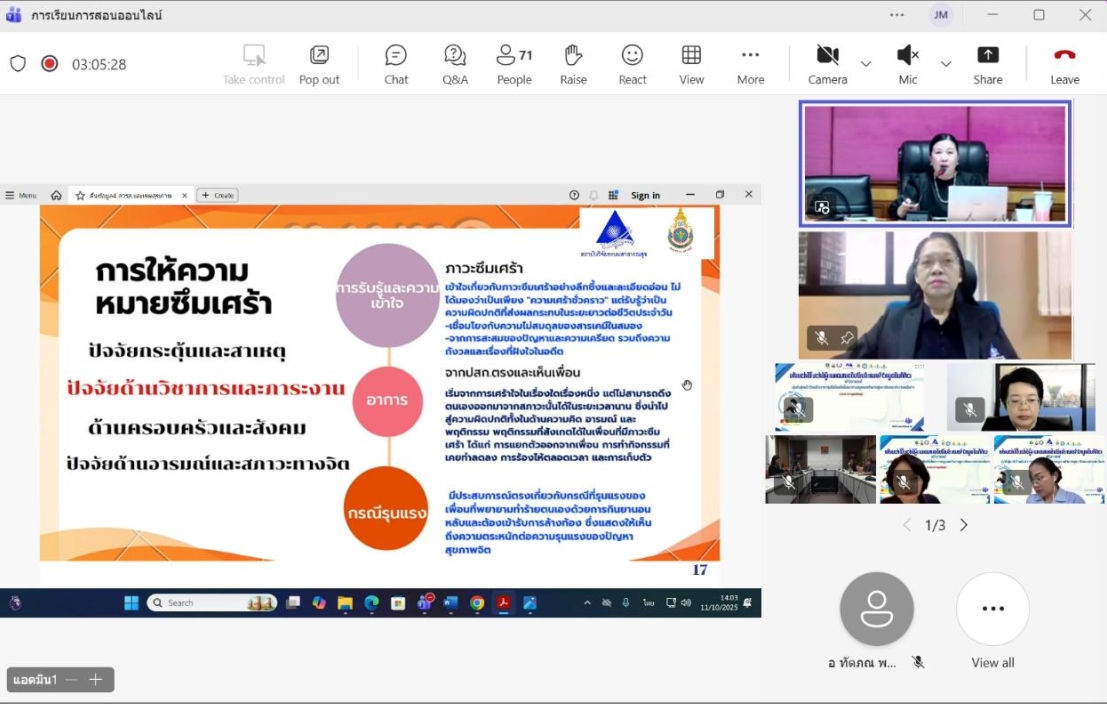Click the Share screen icon
The height and width of the screenshot is (704, 1107).
987,64
